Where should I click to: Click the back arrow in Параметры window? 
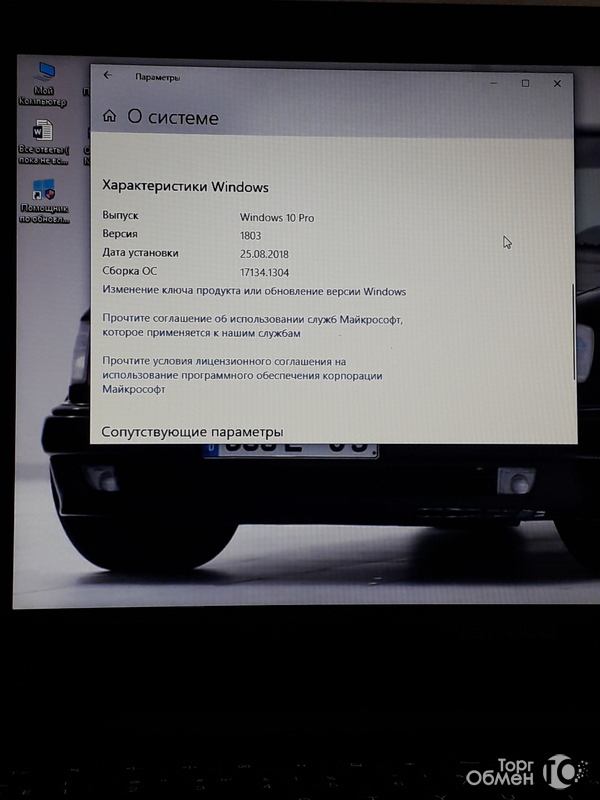(108, 76)
